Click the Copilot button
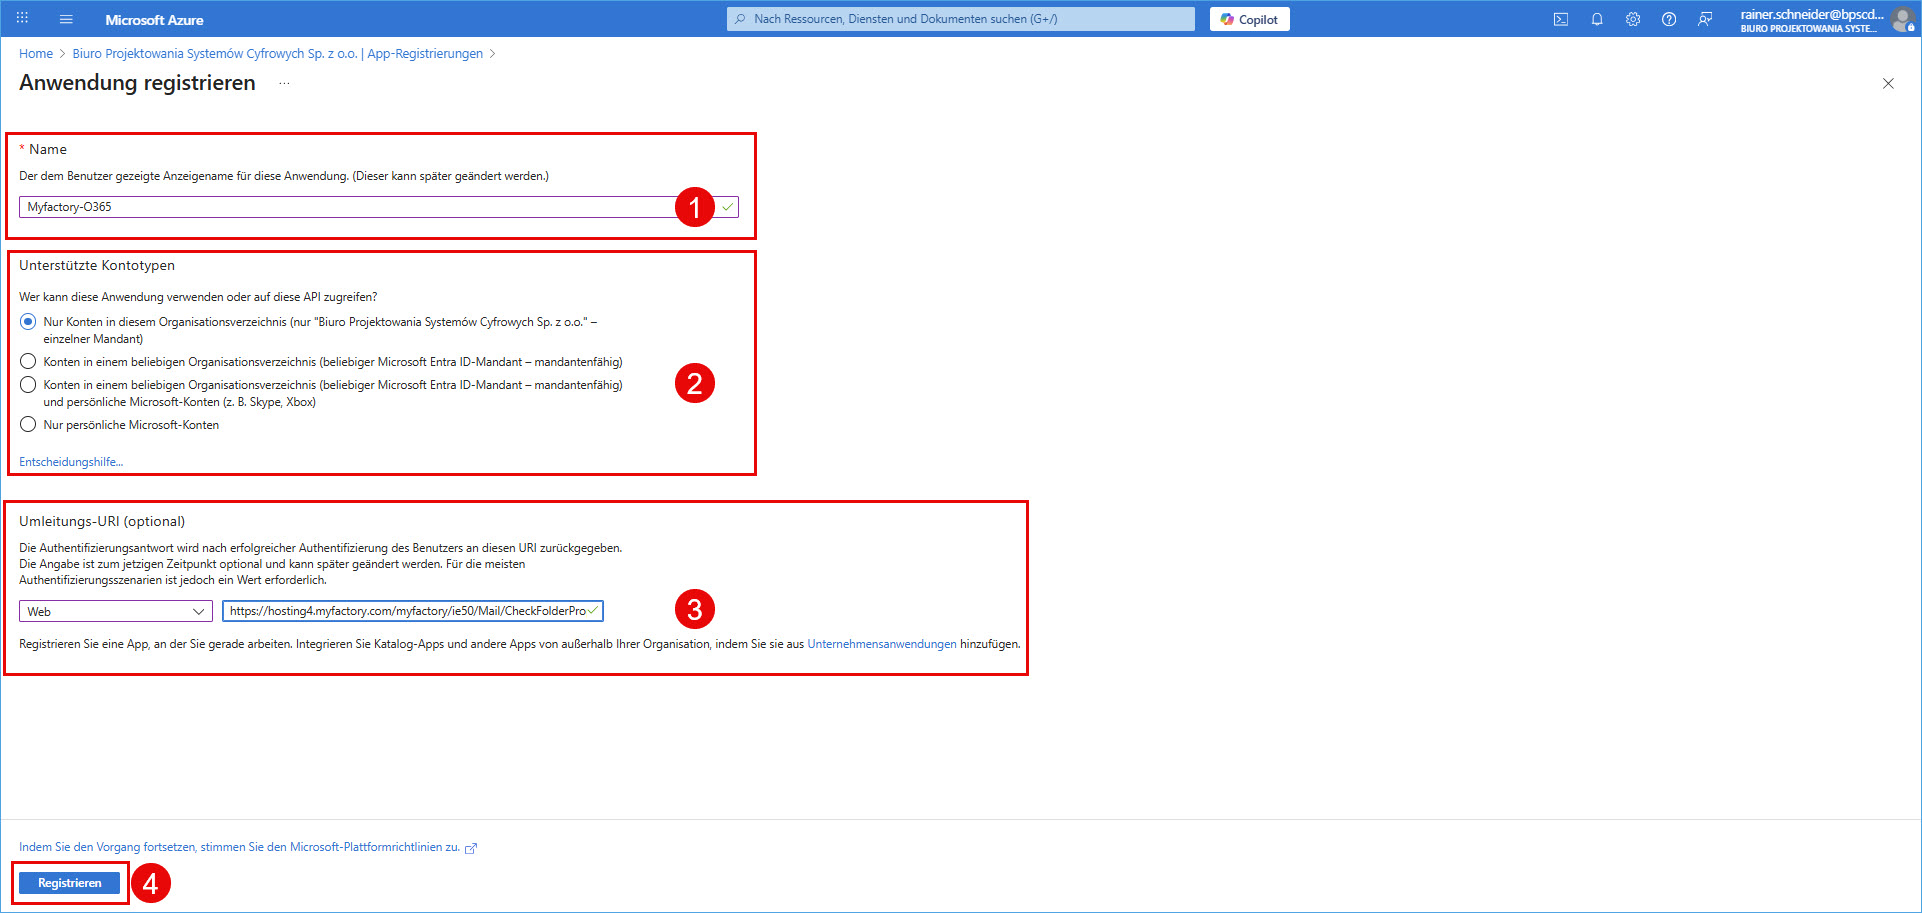Image resolution: width=1922 pixels, height=913 pixels. [x=1249, y=19]
